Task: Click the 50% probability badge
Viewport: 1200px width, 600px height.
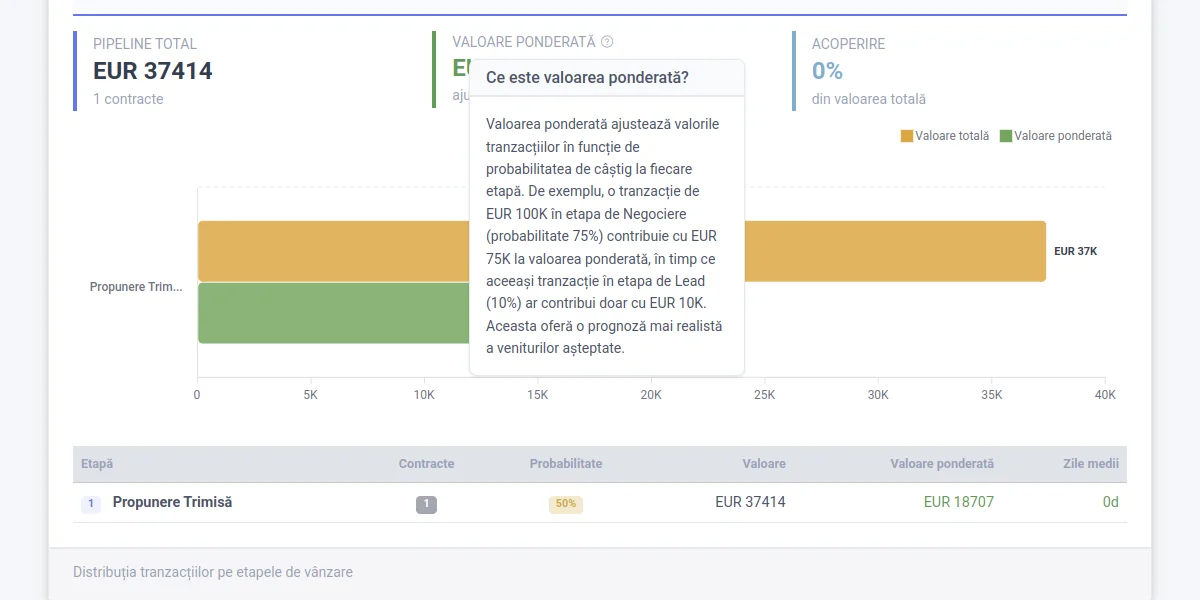Action: 565,504
